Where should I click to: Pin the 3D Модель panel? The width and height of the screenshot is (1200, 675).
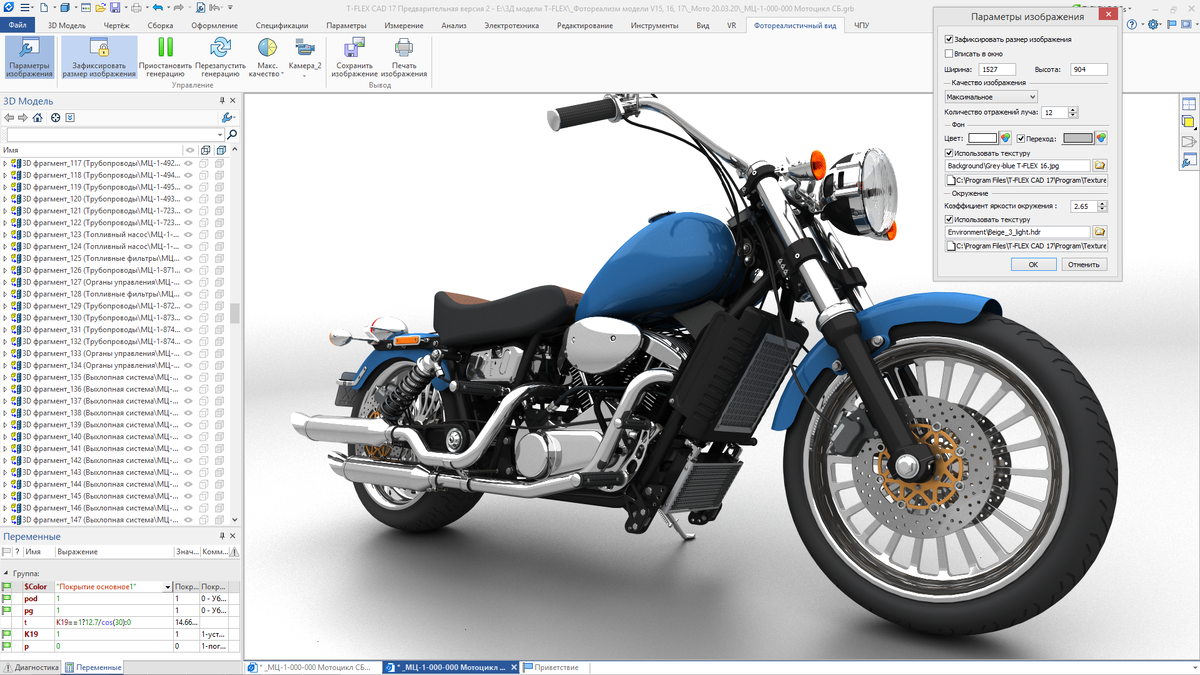222,101
